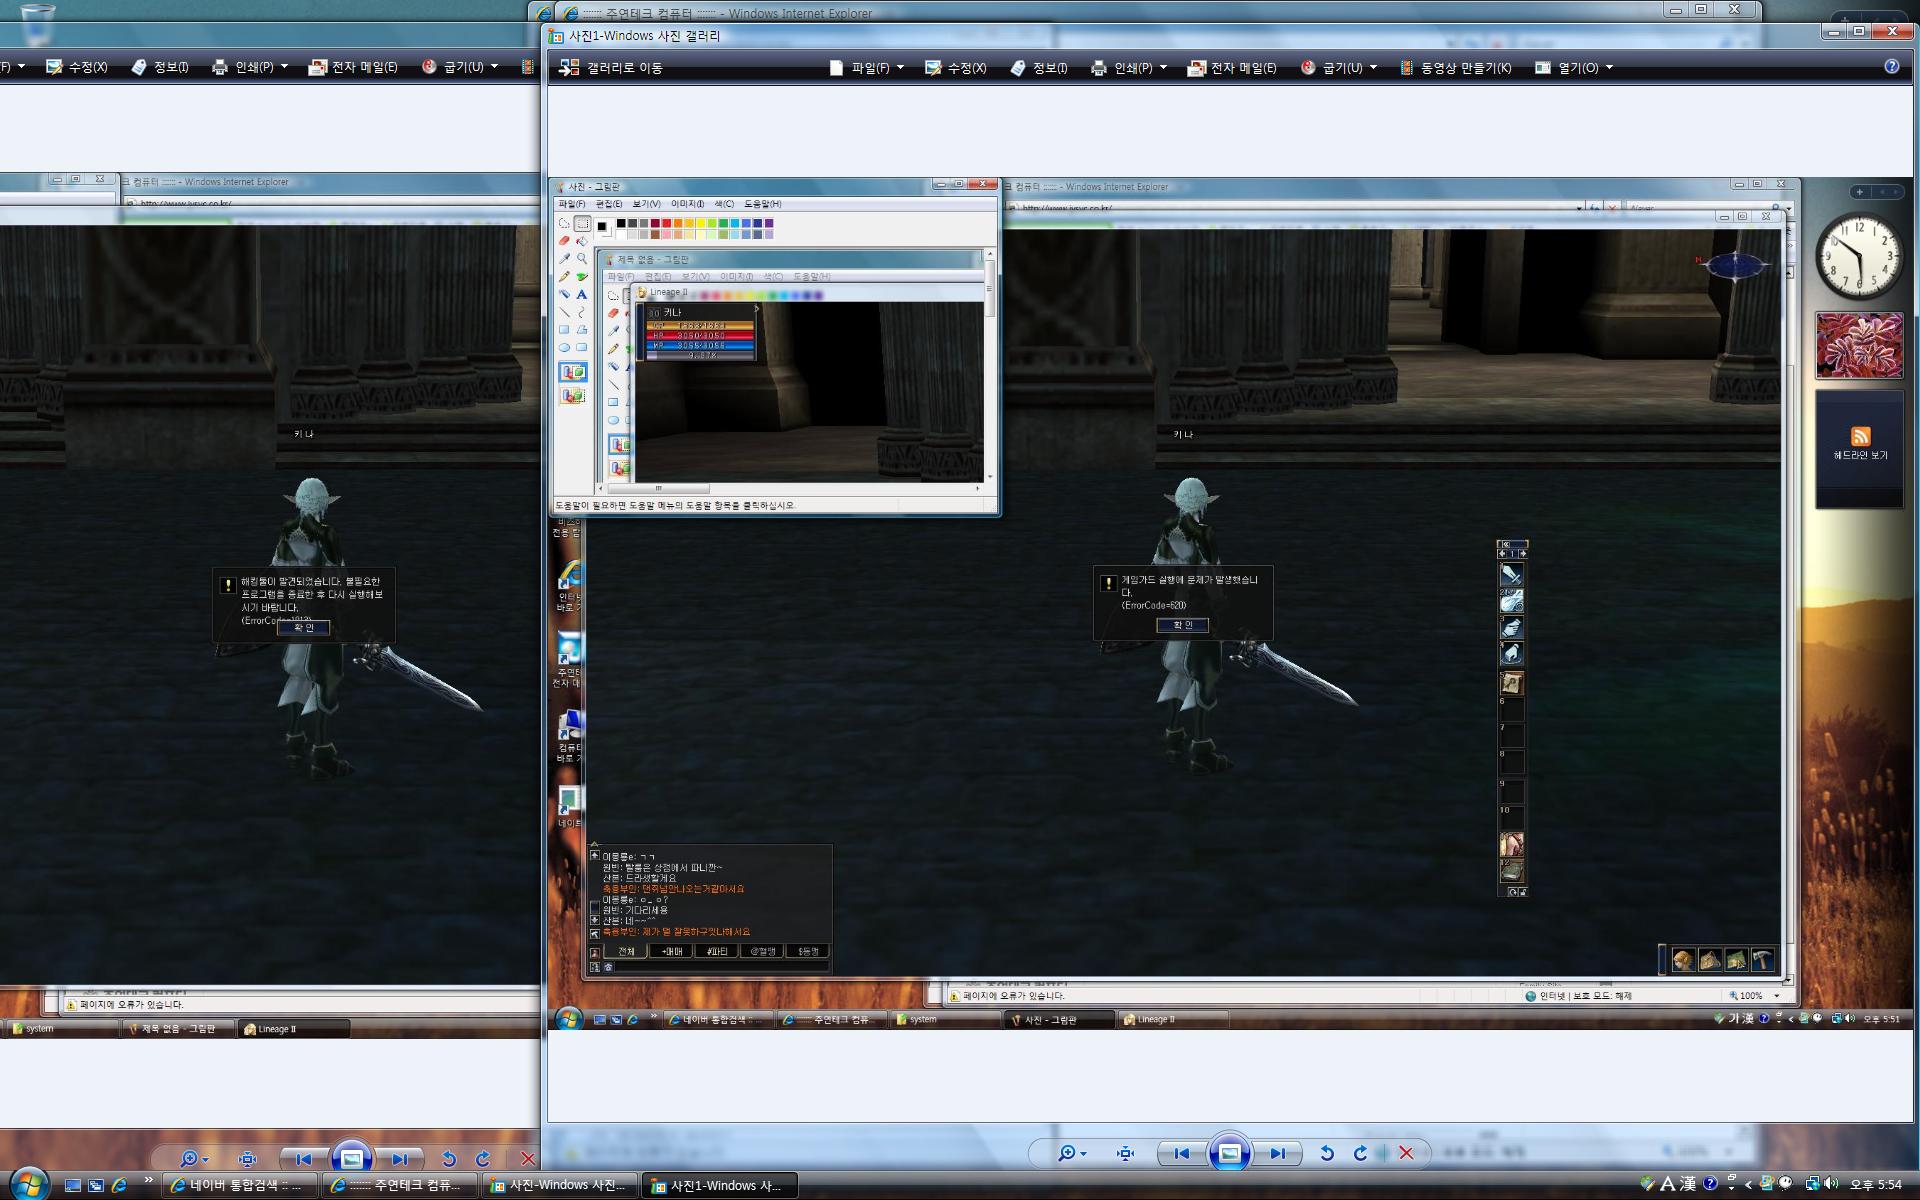Open volume control in system tray
The image size is (1920, 1200).
click(1831, 1184)
